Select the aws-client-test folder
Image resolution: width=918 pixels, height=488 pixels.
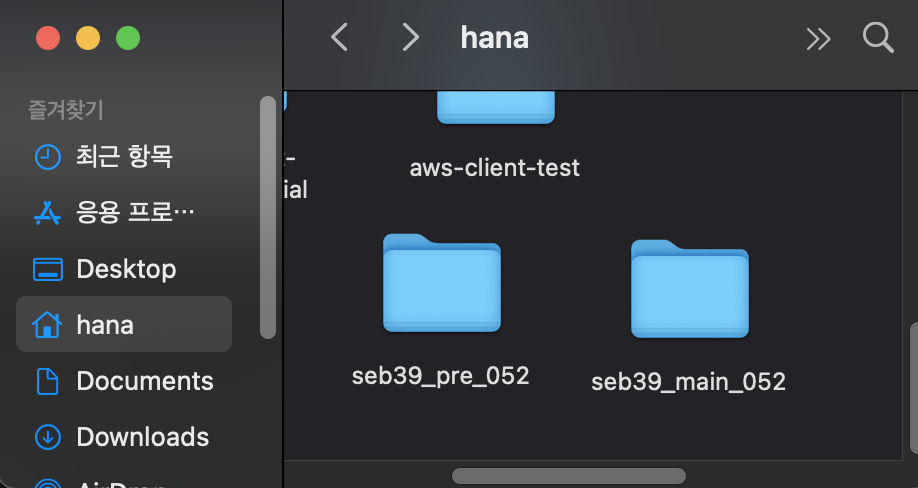[495, 135]
